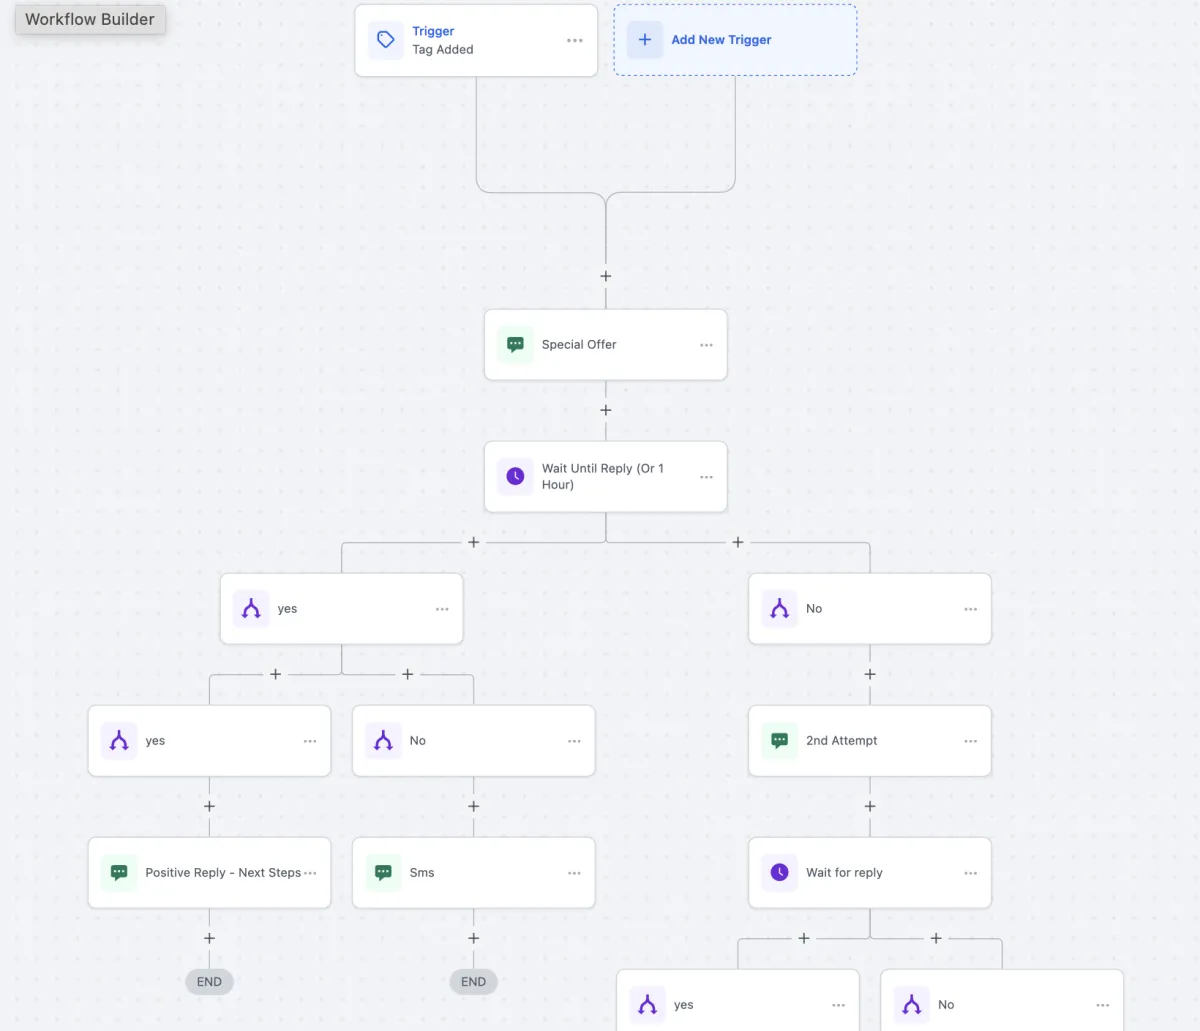Click branch icon on No node above 2nd Attempt
The width and height of the screenshot is (1200, 1031).
tap(779, 608)
